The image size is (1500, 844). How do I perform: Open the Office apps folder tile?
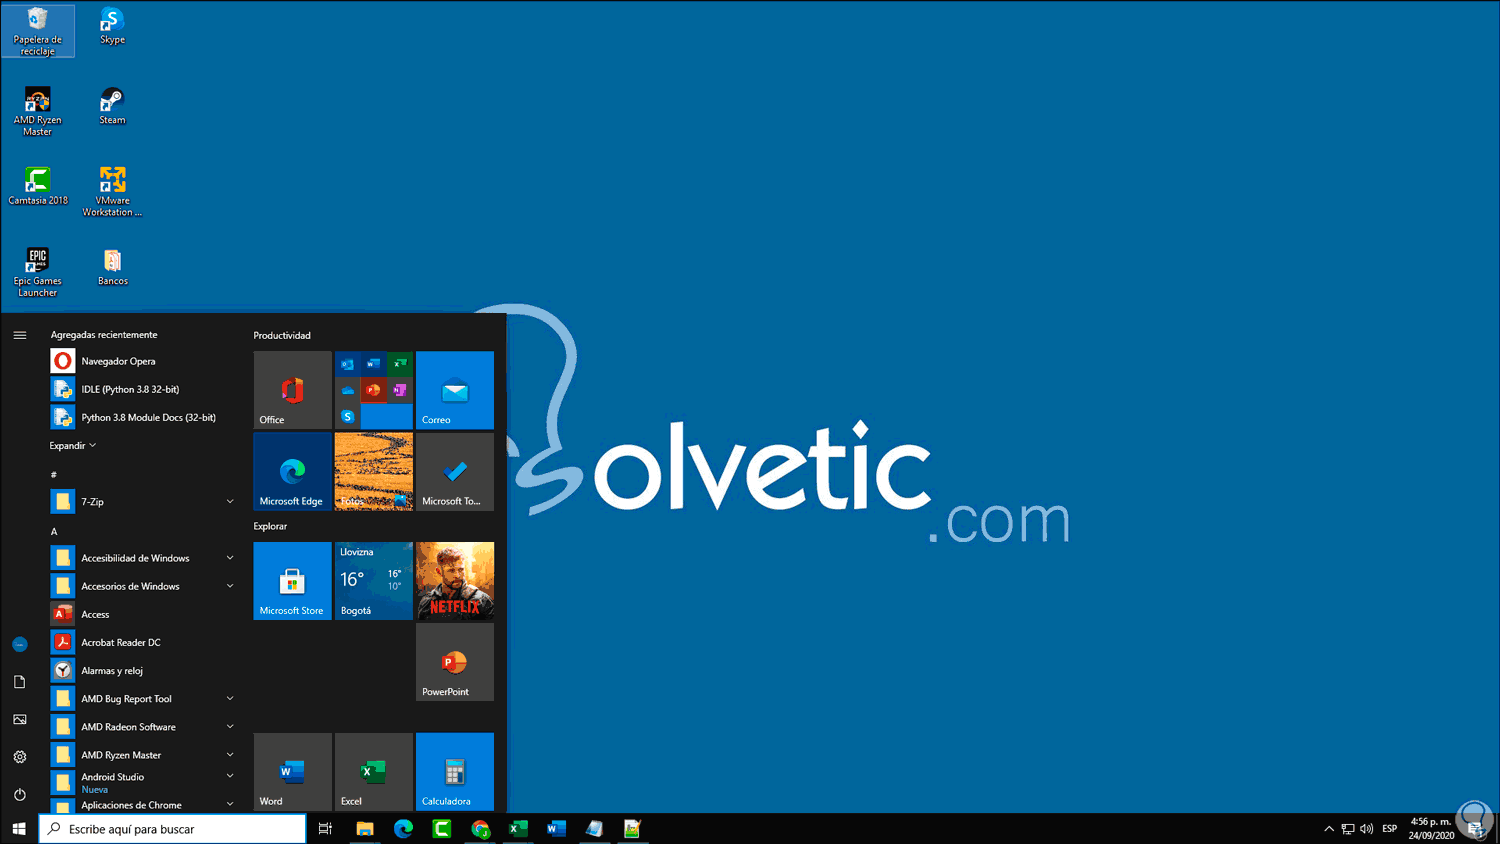click(374, 390)
